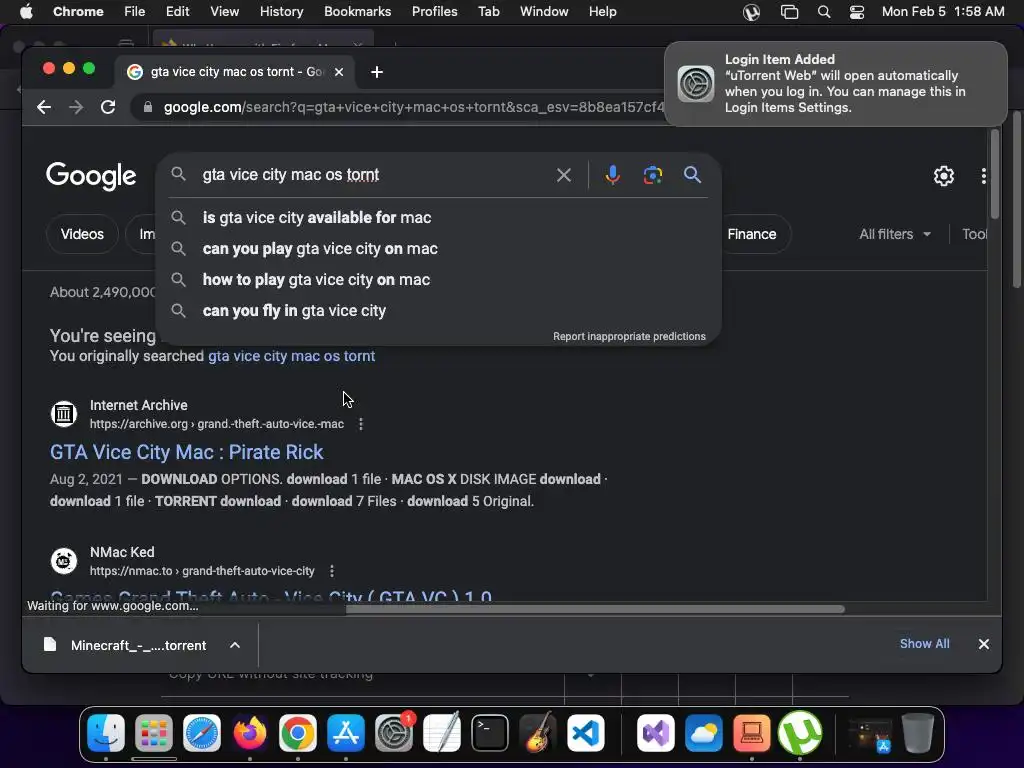Click the Google logo

[x=91, y=175]
